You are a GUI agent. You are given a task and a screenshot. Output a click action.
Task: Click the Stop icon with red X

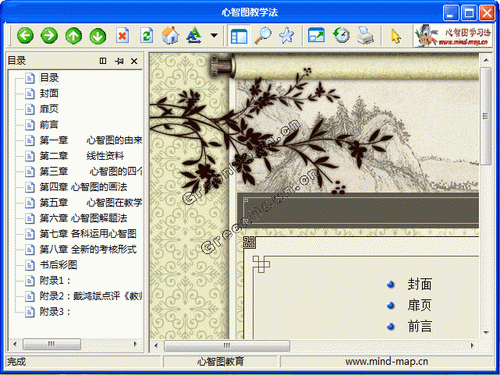coord(122,35)
